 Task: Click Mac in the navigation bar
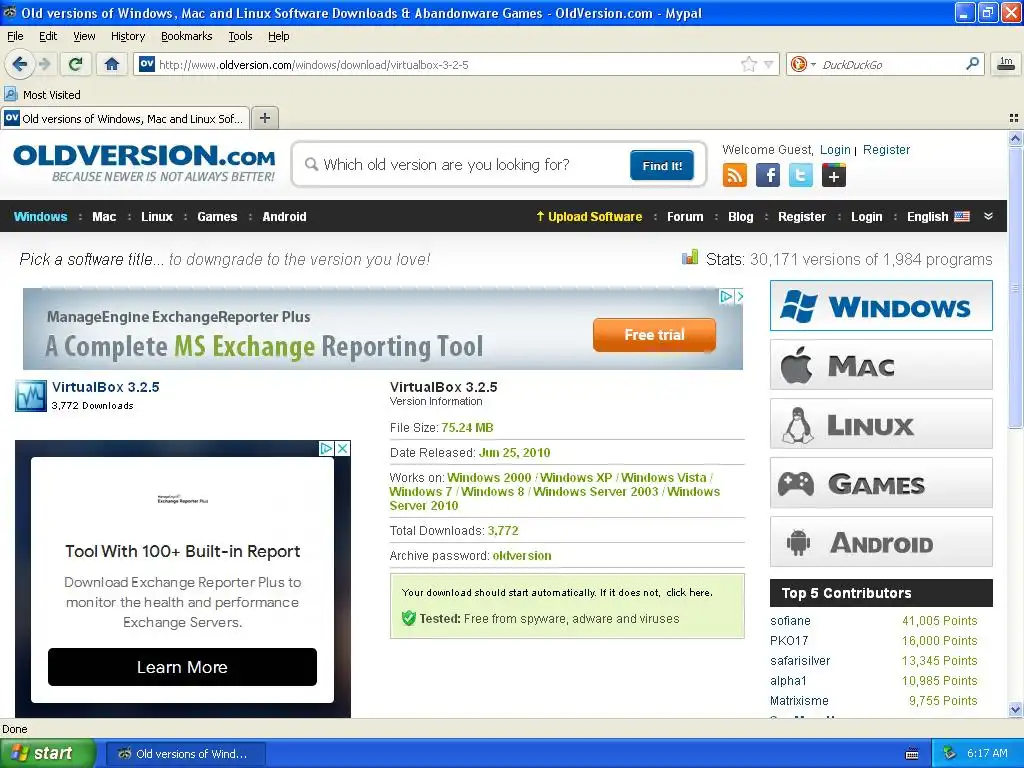pyautogui.click(x=104, y=217)
